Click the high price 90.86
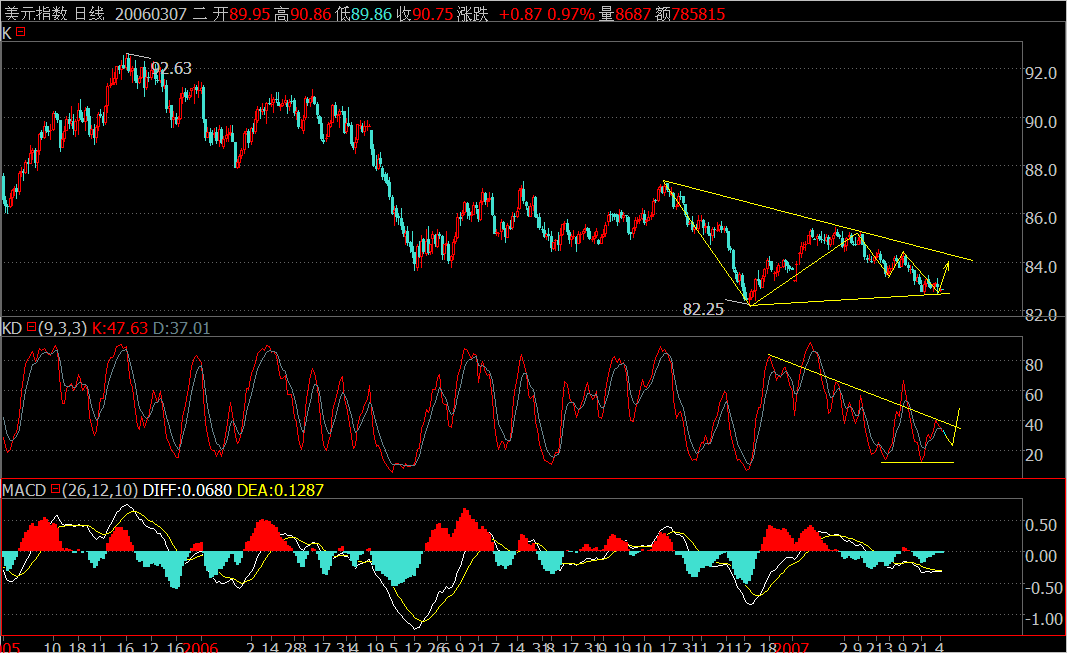The width and height of the screenshot is (1067, 653). coord(310,14)
